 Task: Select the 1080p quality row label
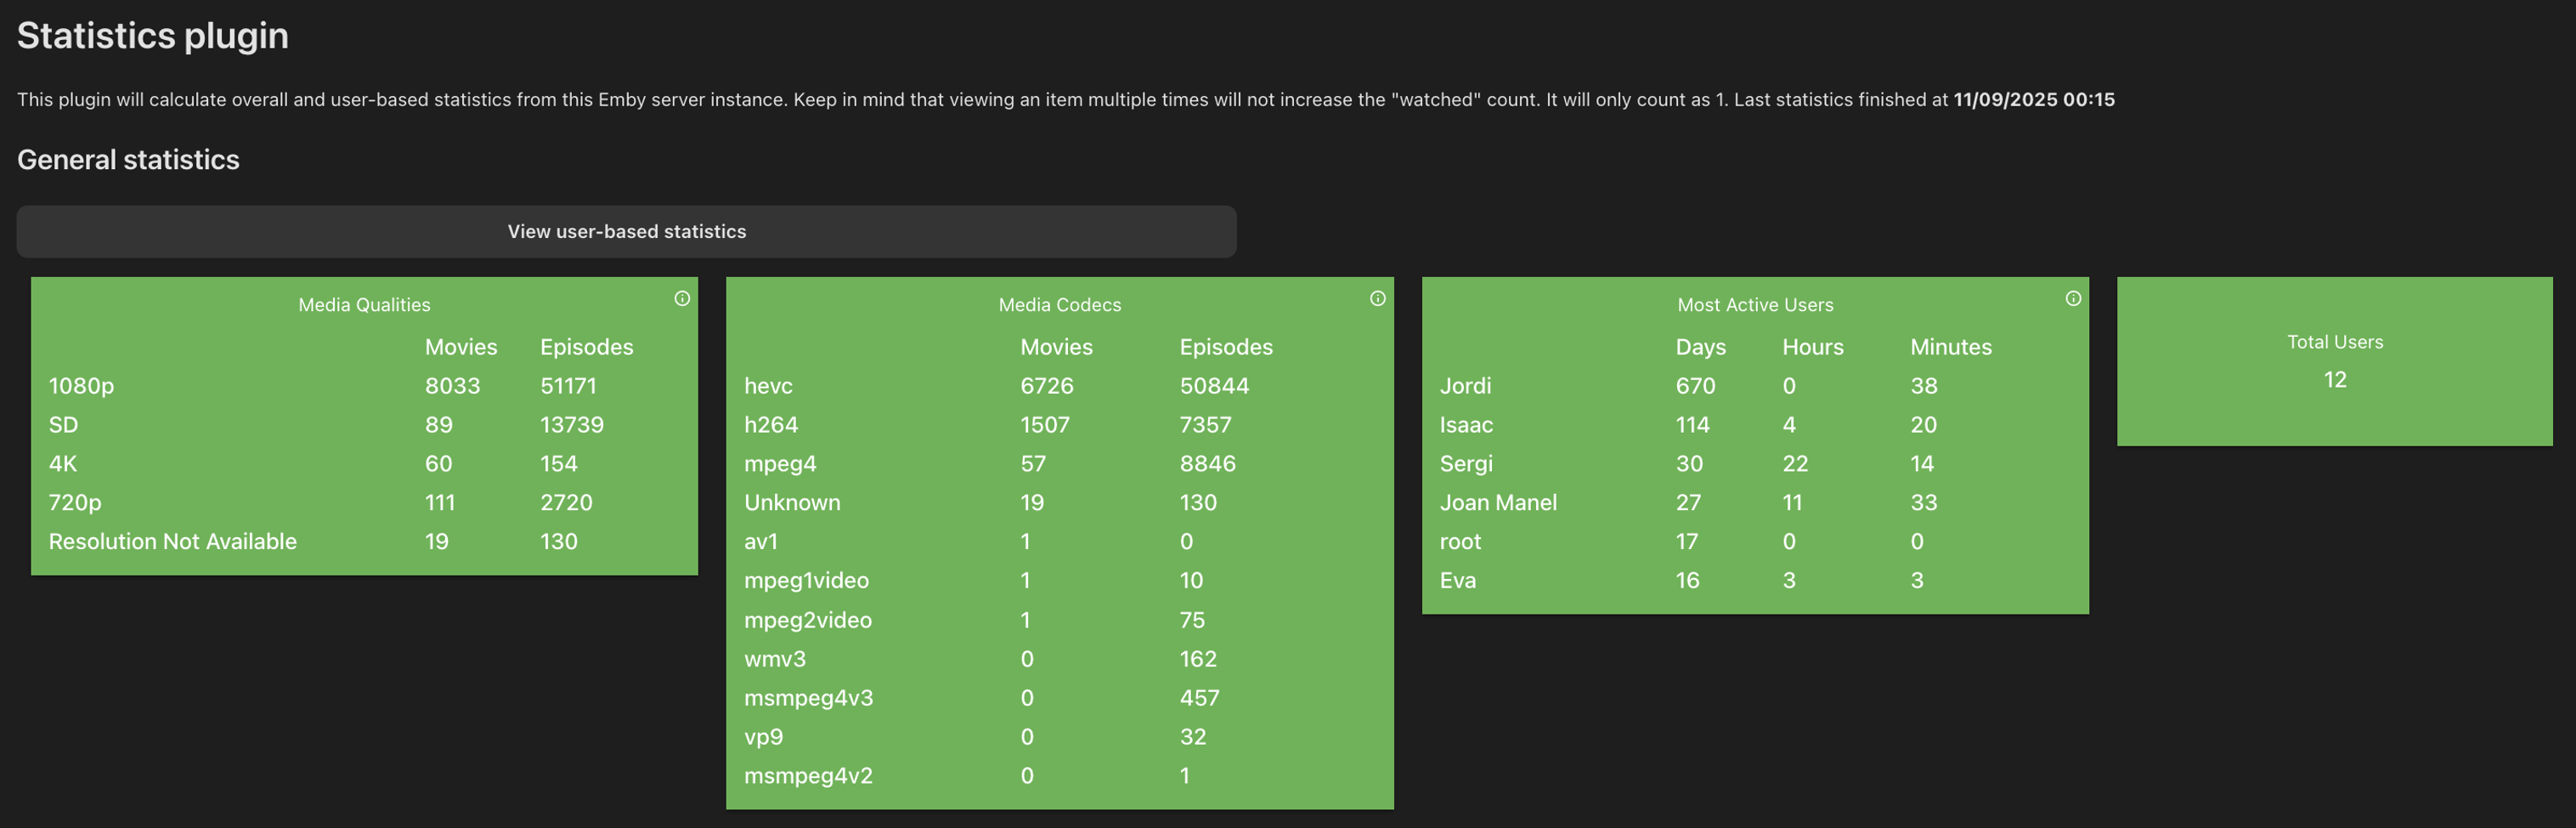pyautogui.click(x=81, y=386)
